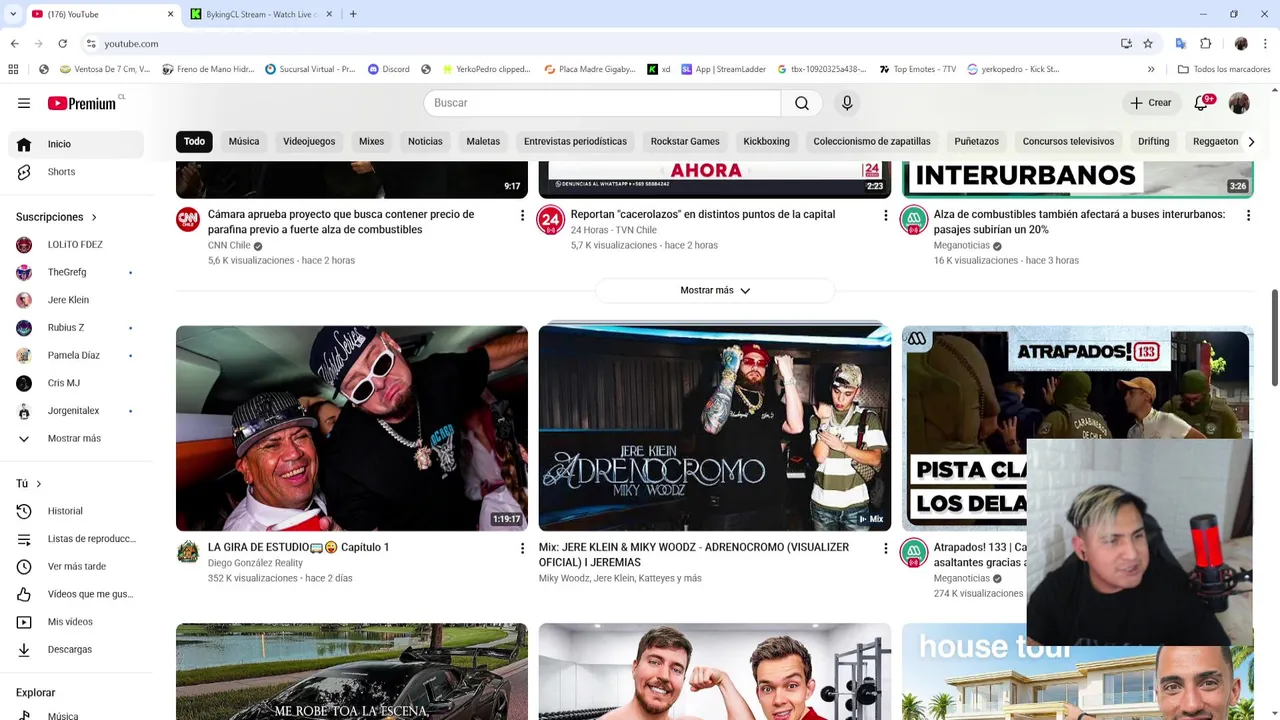Open options for cacerolazos video
This screenshot has width=1280, height=720.
[885, 215]
